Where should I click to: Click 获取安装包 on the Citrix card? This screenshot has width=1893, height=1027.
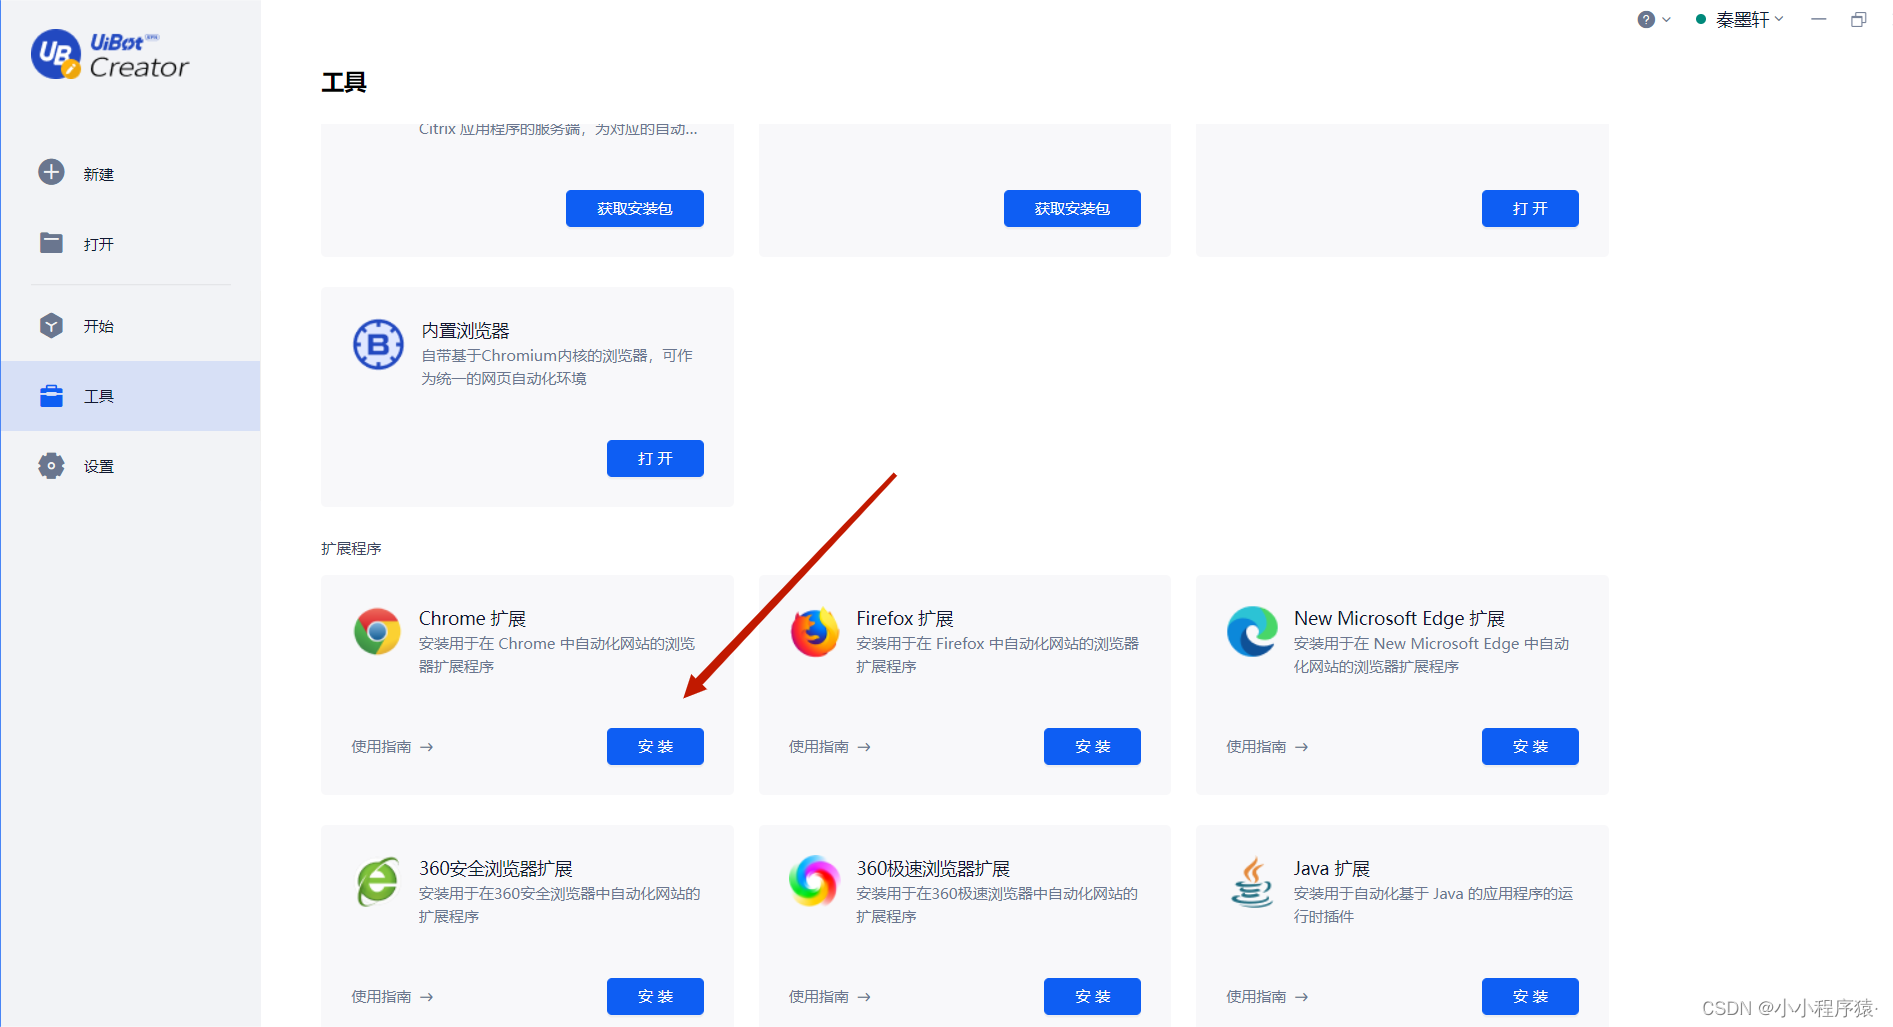pos(635,208)
